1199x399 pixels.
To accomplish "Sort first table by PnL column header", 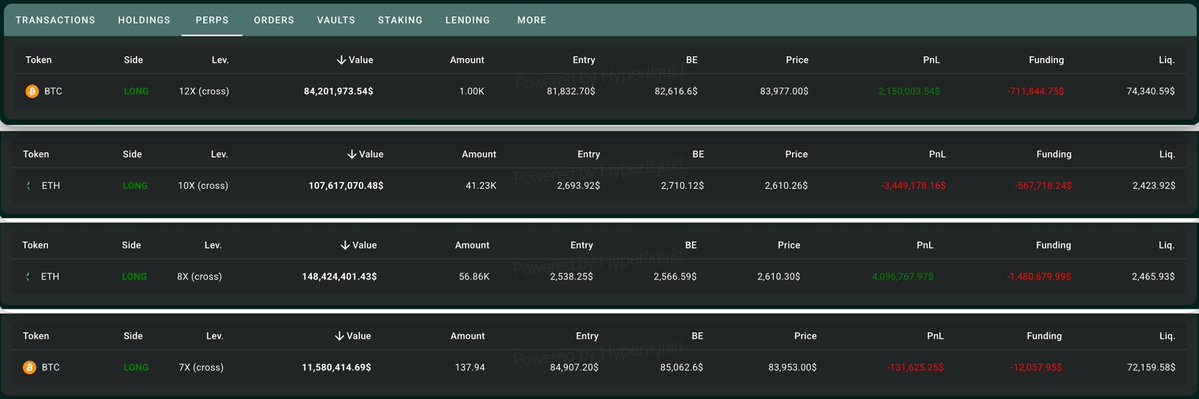I will (x=931, y=60).
